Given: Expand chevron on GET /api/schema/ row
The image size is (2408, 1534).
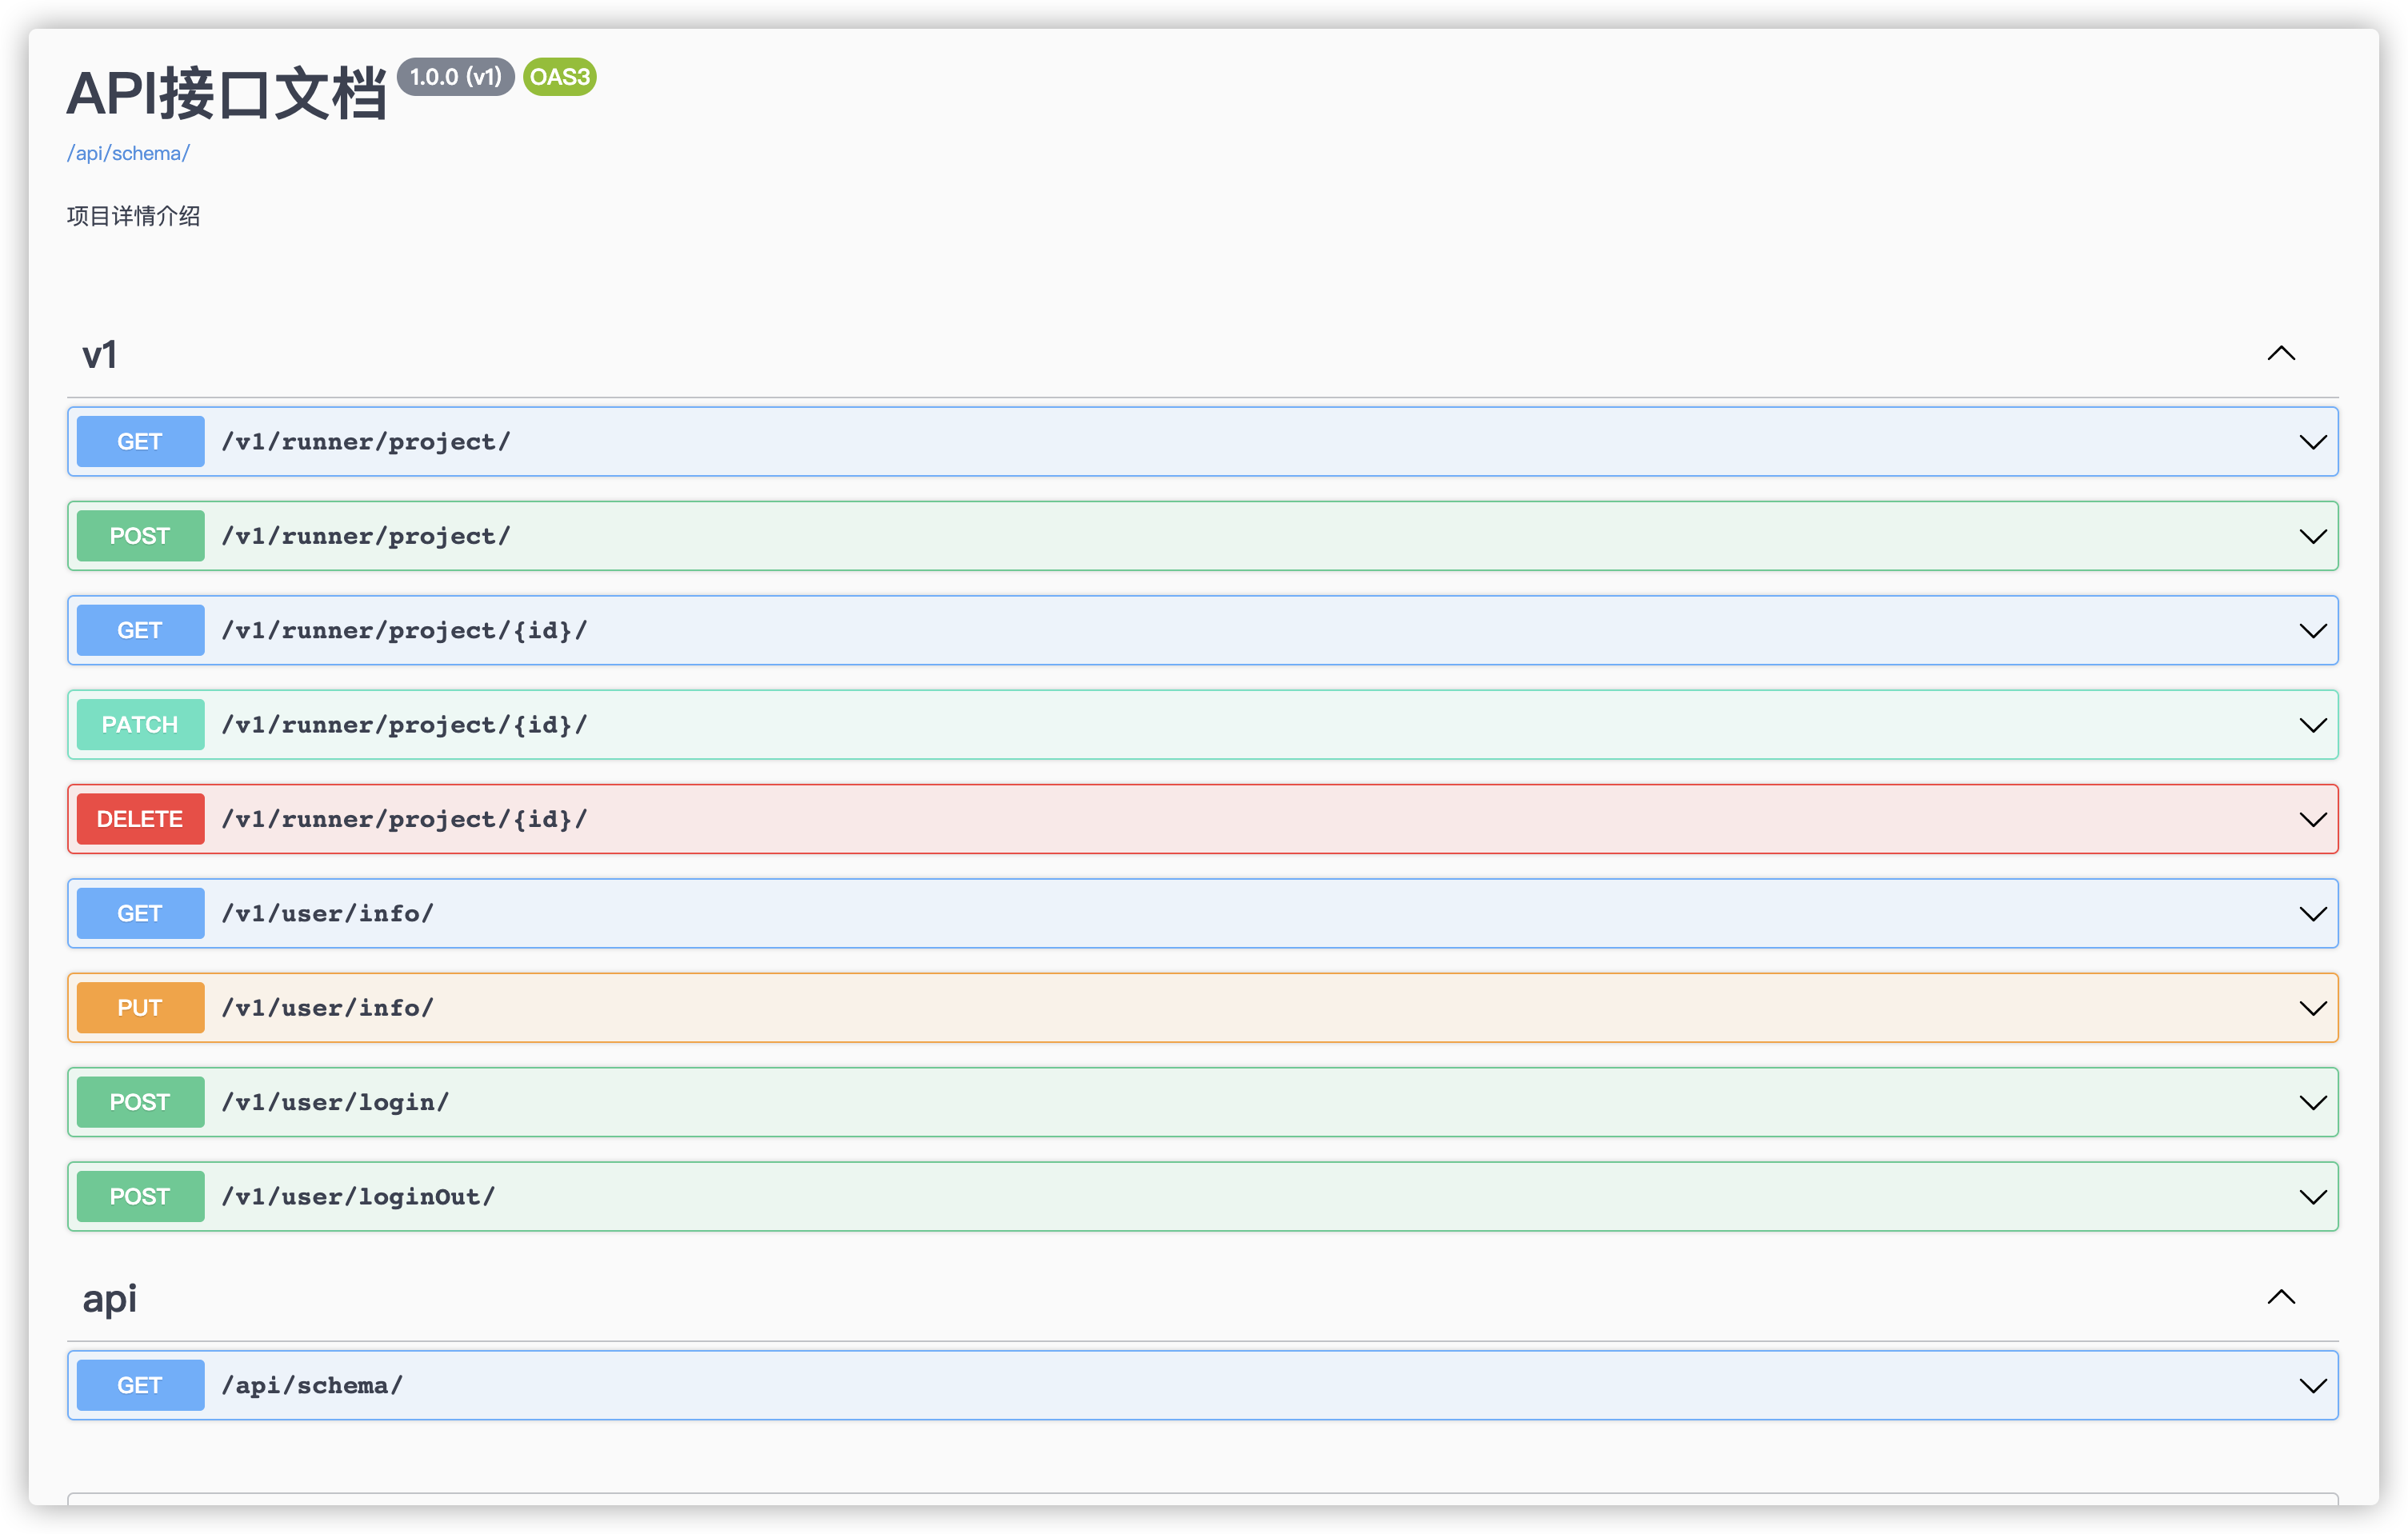Looking at the screenshot, I should pos(2312,1386).
